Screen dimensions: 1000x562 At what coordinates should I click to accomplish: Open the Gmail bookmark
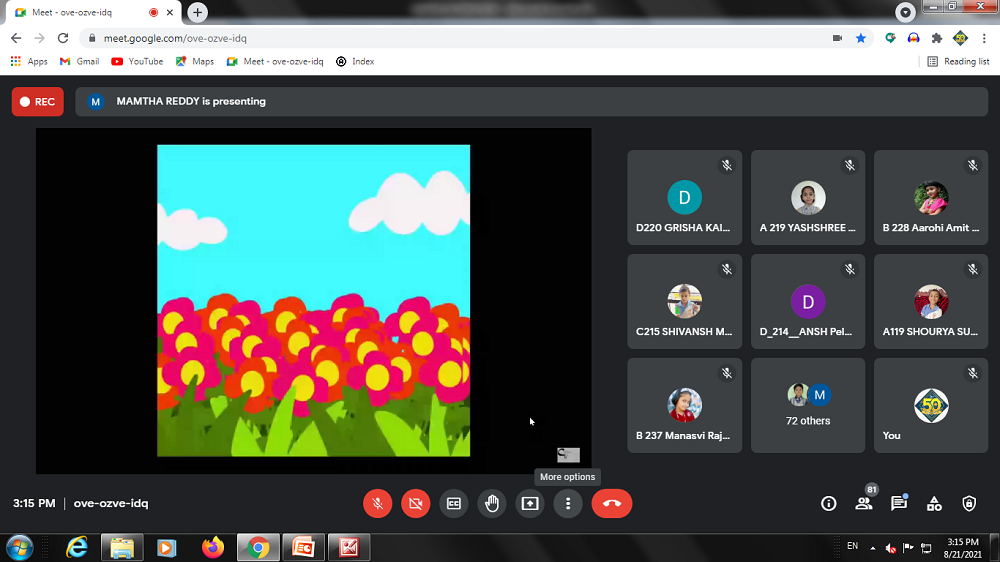(80, 61)
